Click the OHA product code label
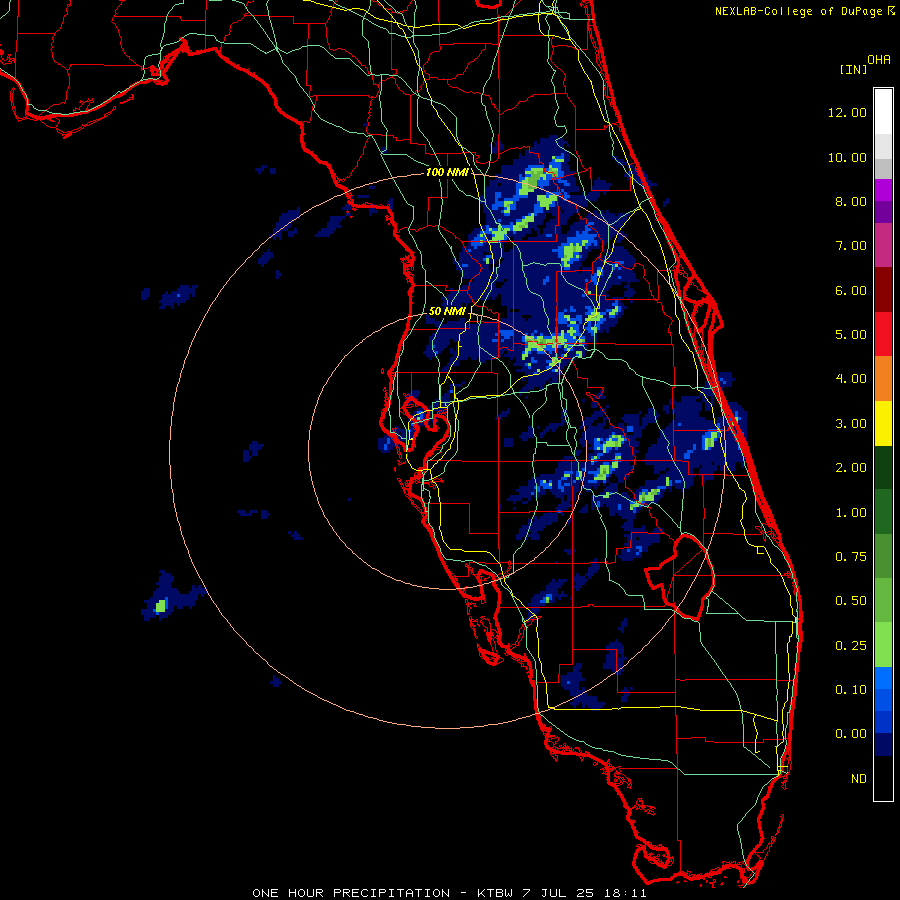900x900 pixels. tap(879, 60)
